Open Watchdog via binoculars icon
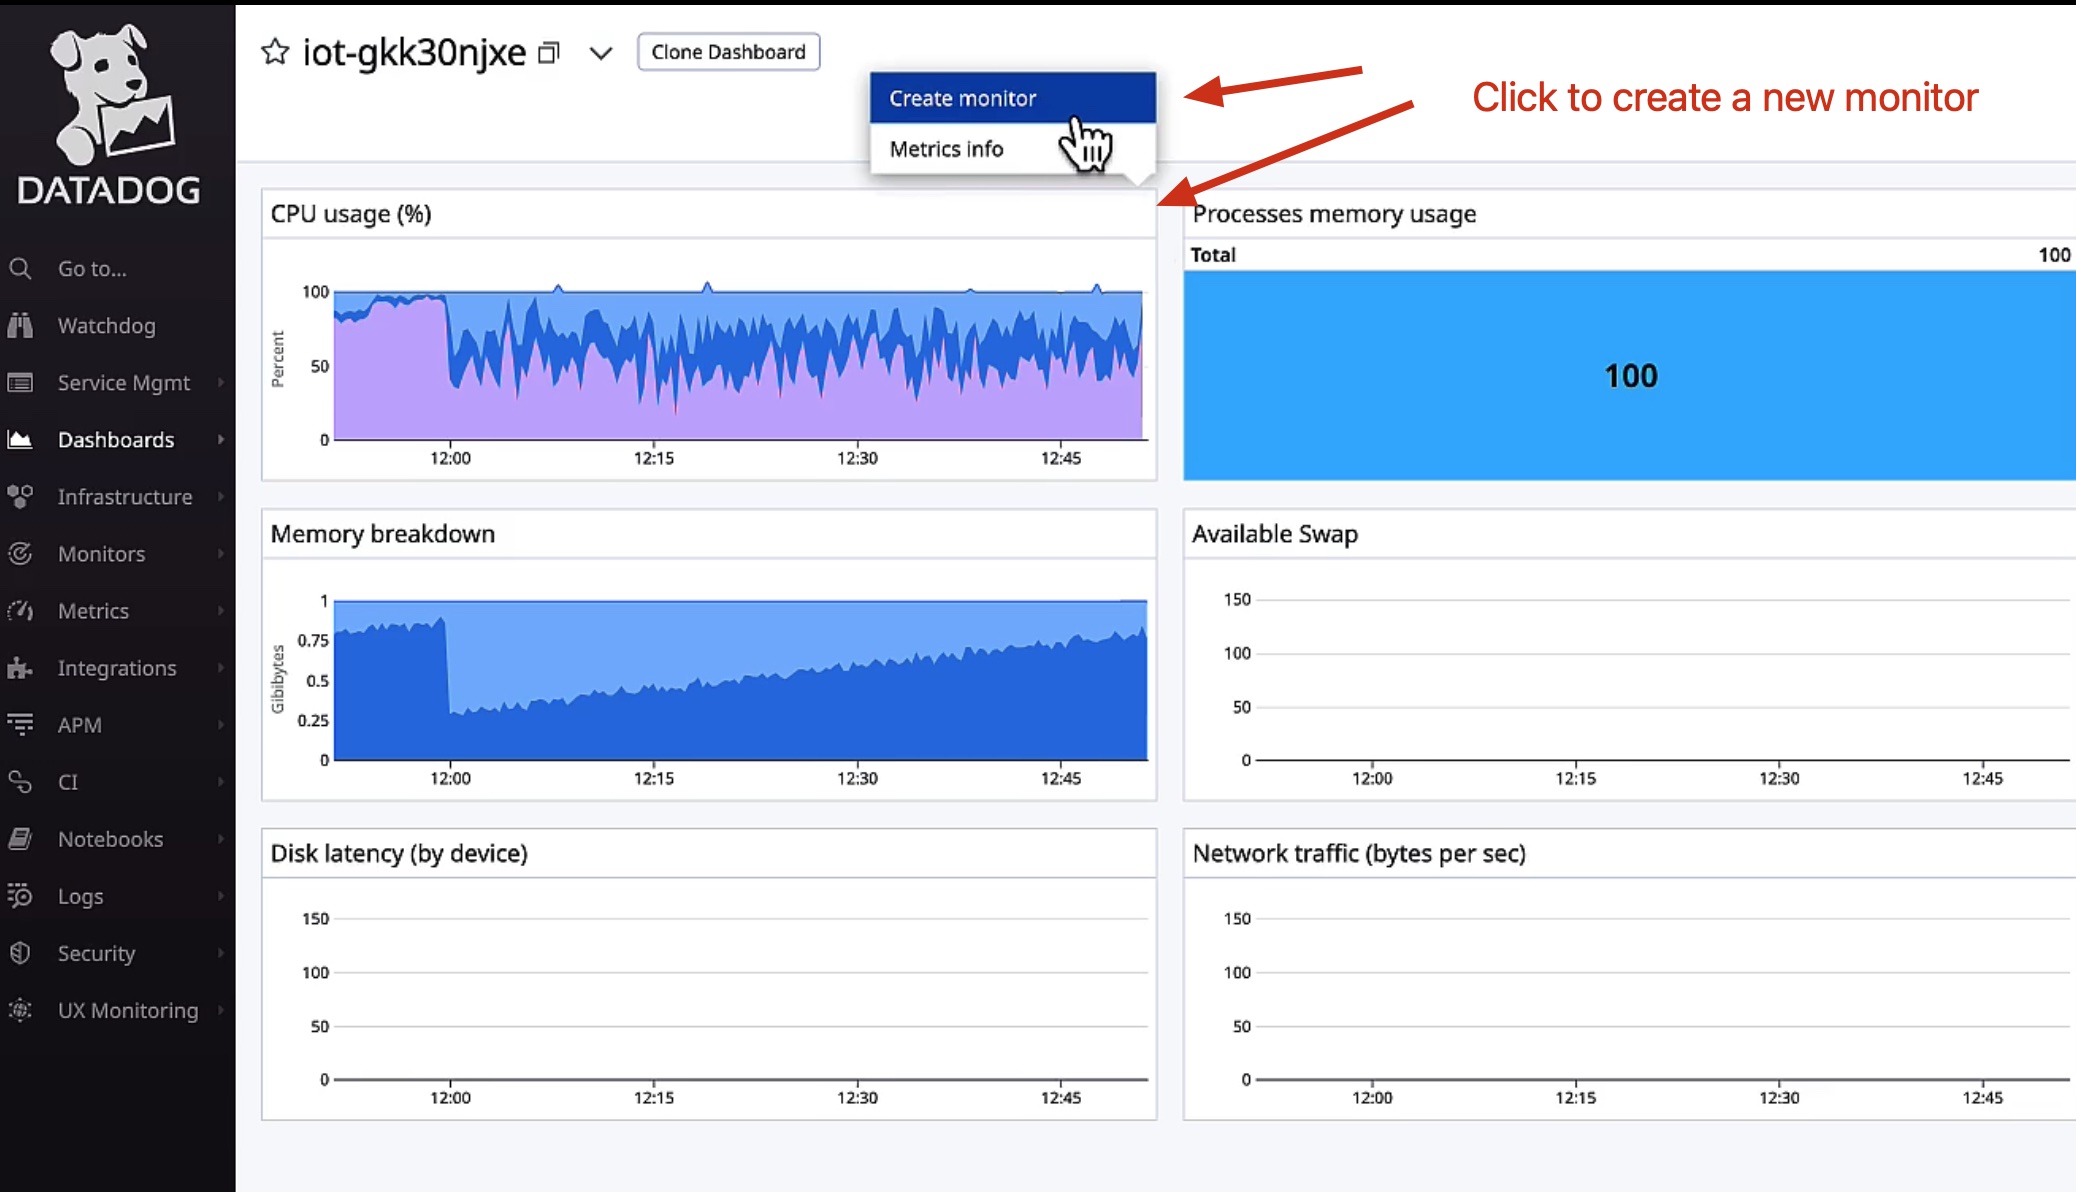This screenshot has width=2076, height=1192. pyautogui.click(x=20, y=326)
